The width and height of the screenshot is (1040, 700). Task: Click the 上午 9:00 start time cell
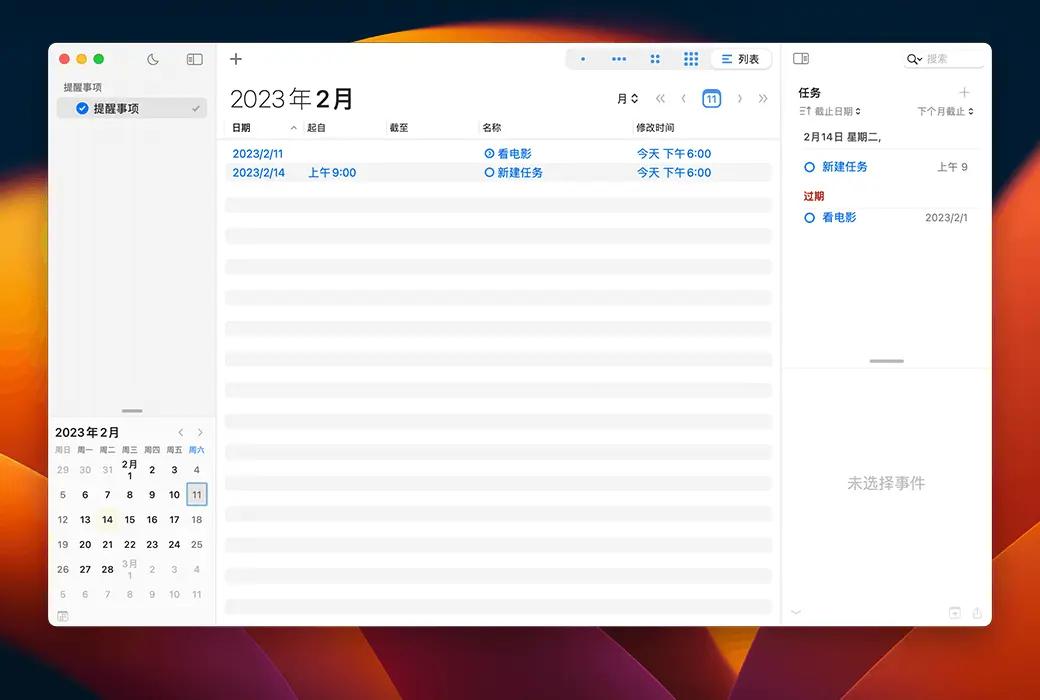click(x=332, y=173)
